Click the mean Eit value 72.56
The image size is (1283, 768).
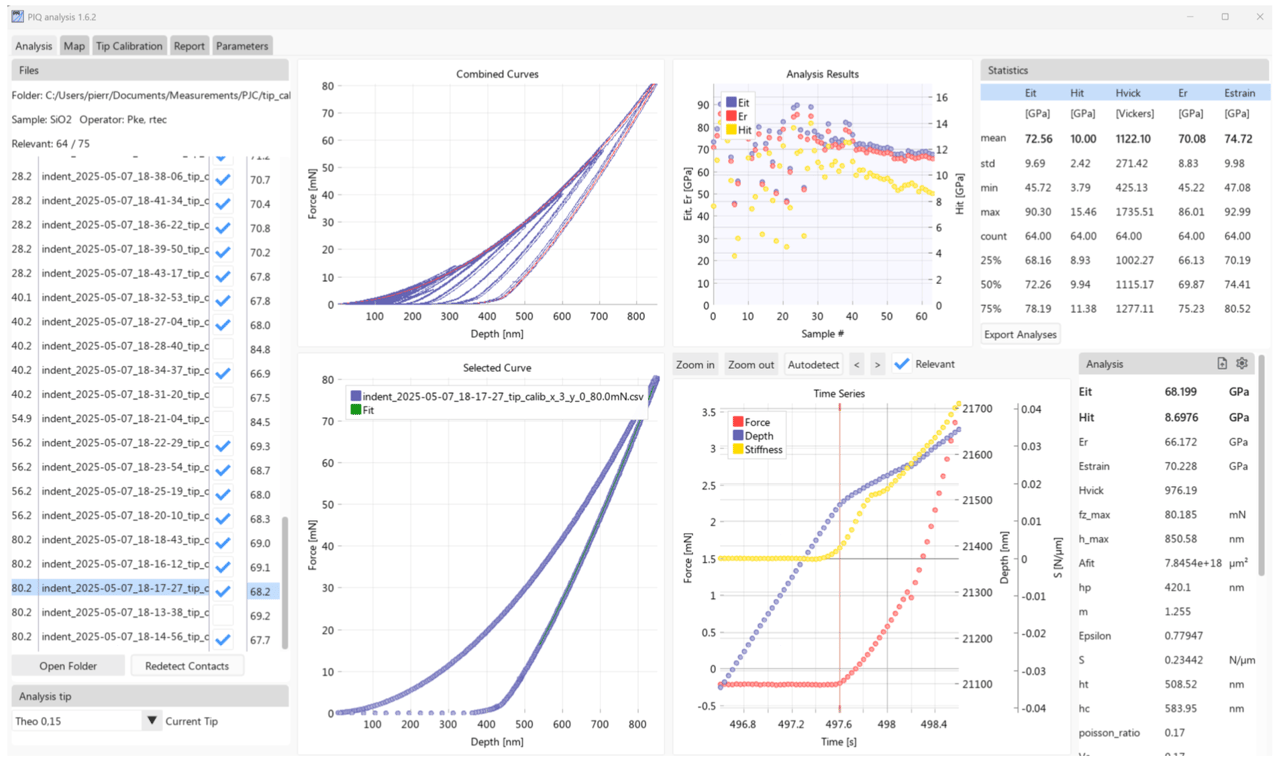pos(1038,139)
